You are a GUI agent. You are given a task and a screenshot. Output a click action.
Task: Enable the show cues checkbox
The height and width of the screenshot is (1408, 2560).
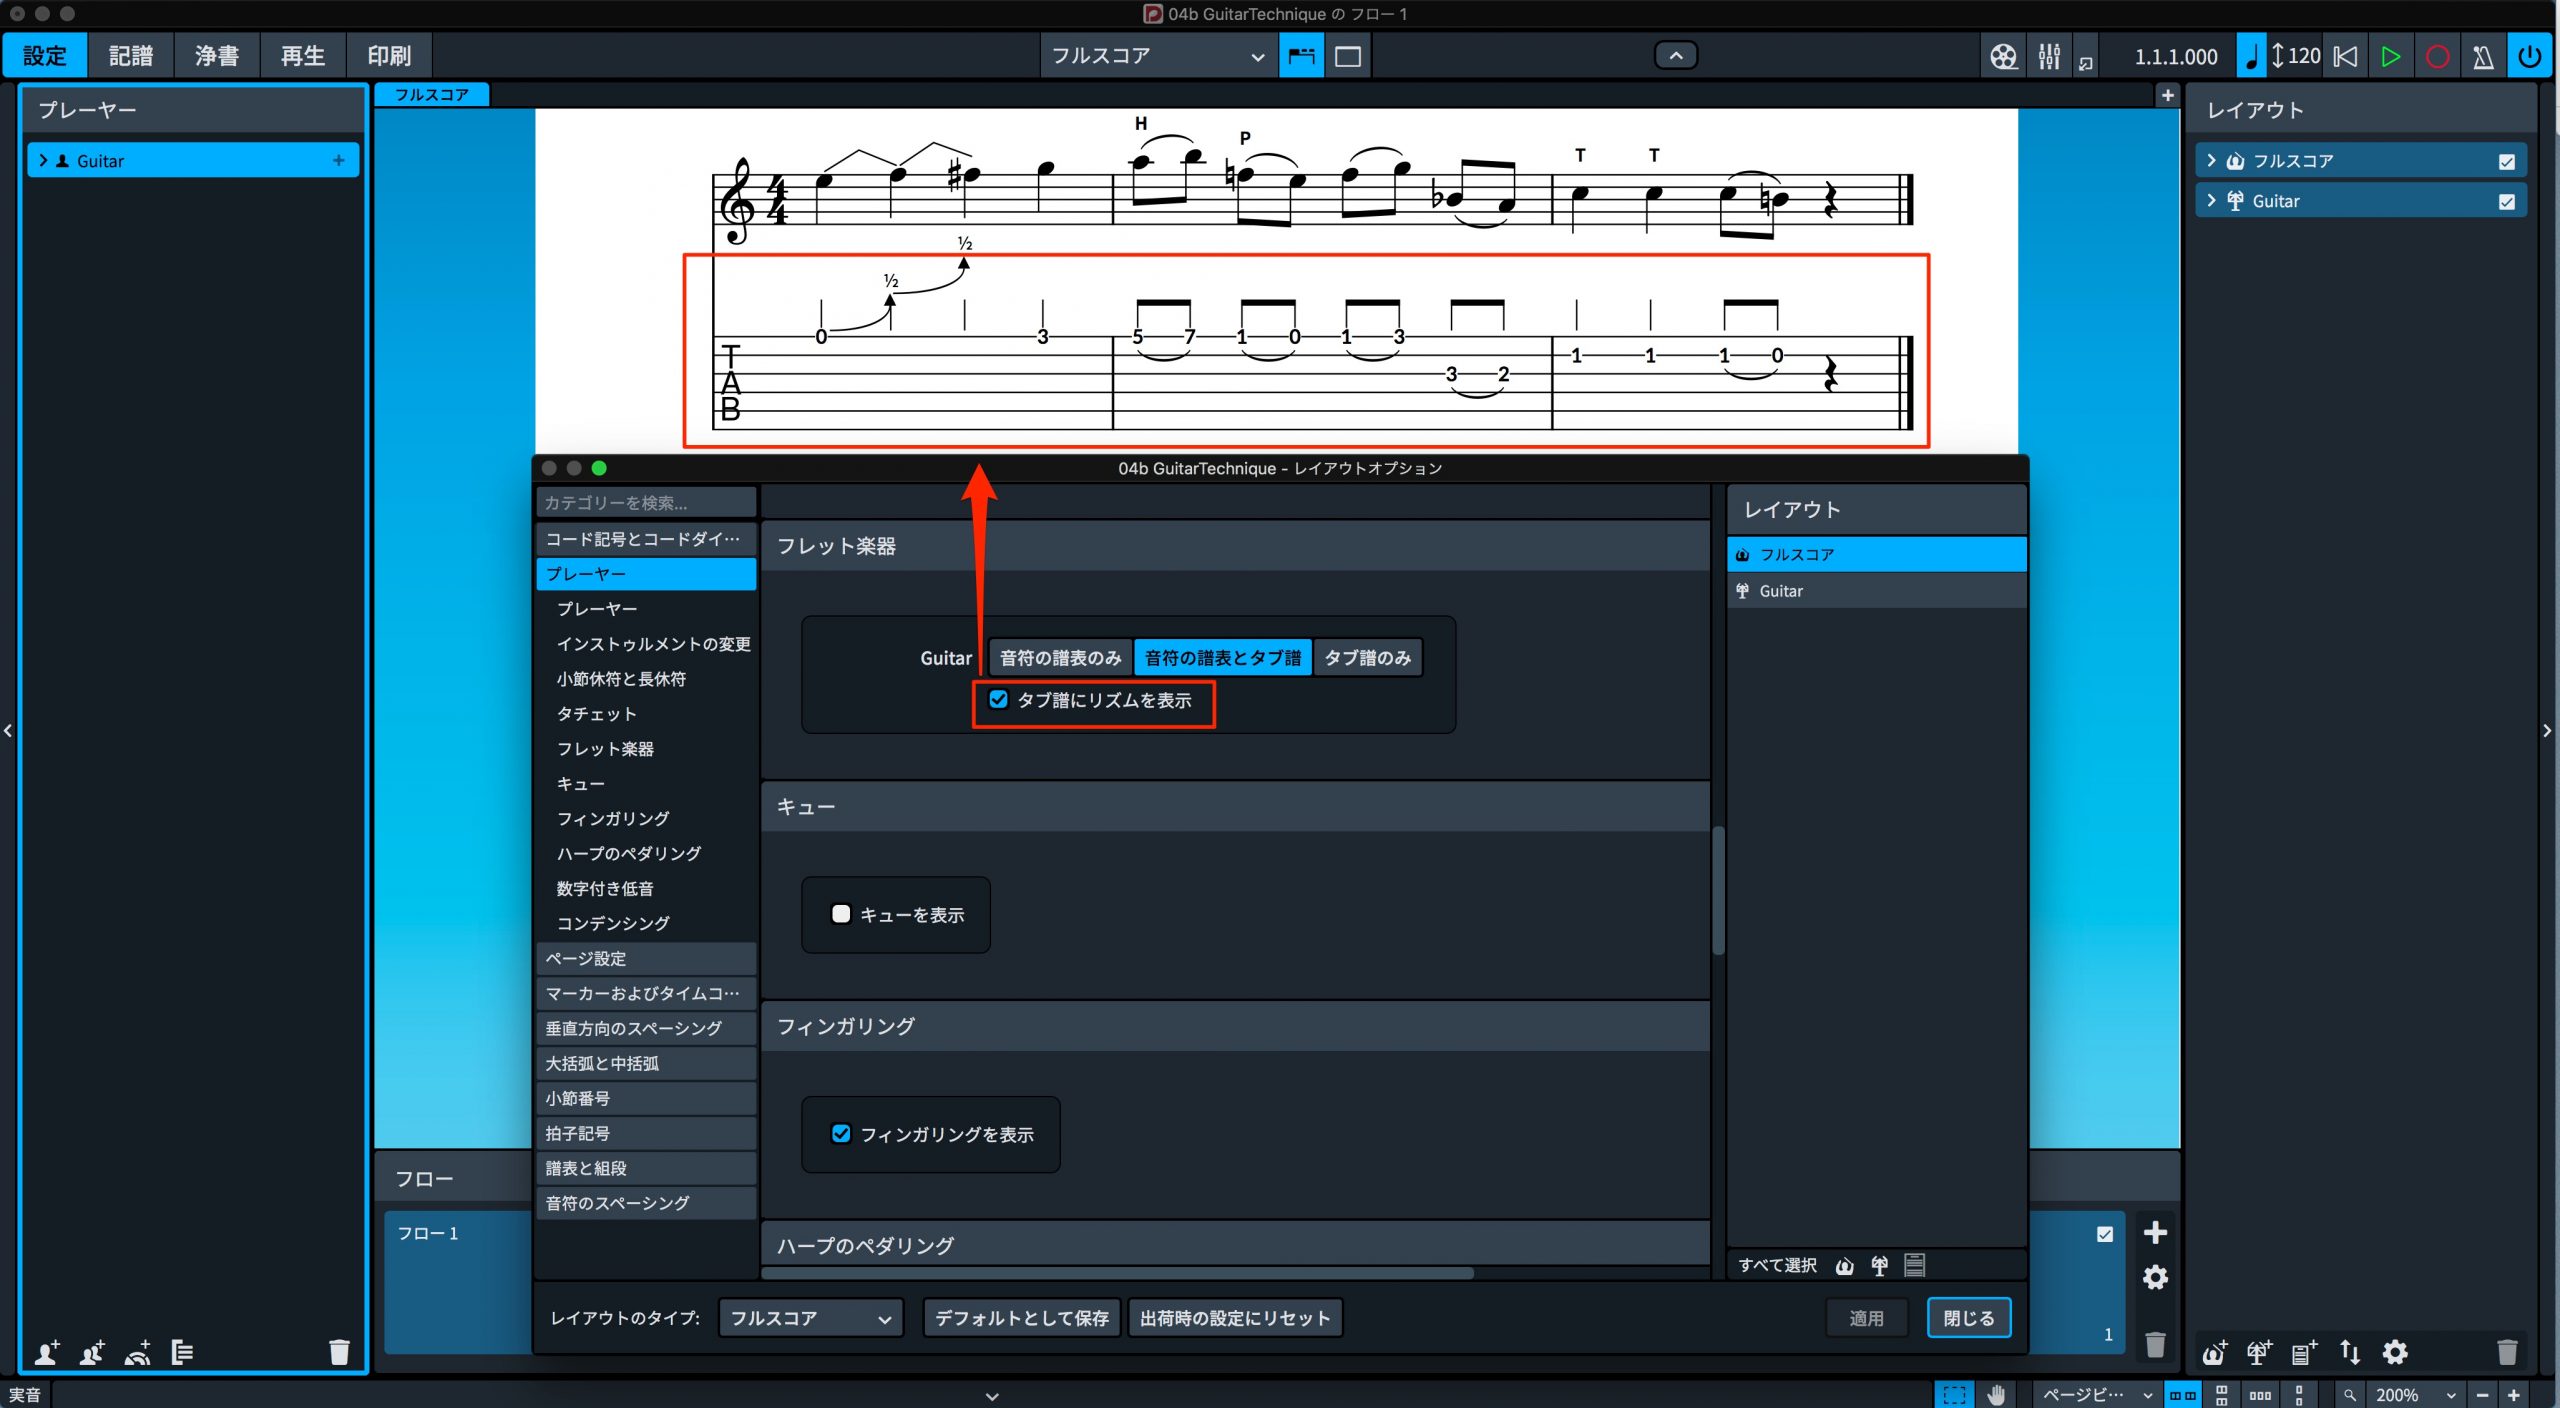click(x=841, y=914)
